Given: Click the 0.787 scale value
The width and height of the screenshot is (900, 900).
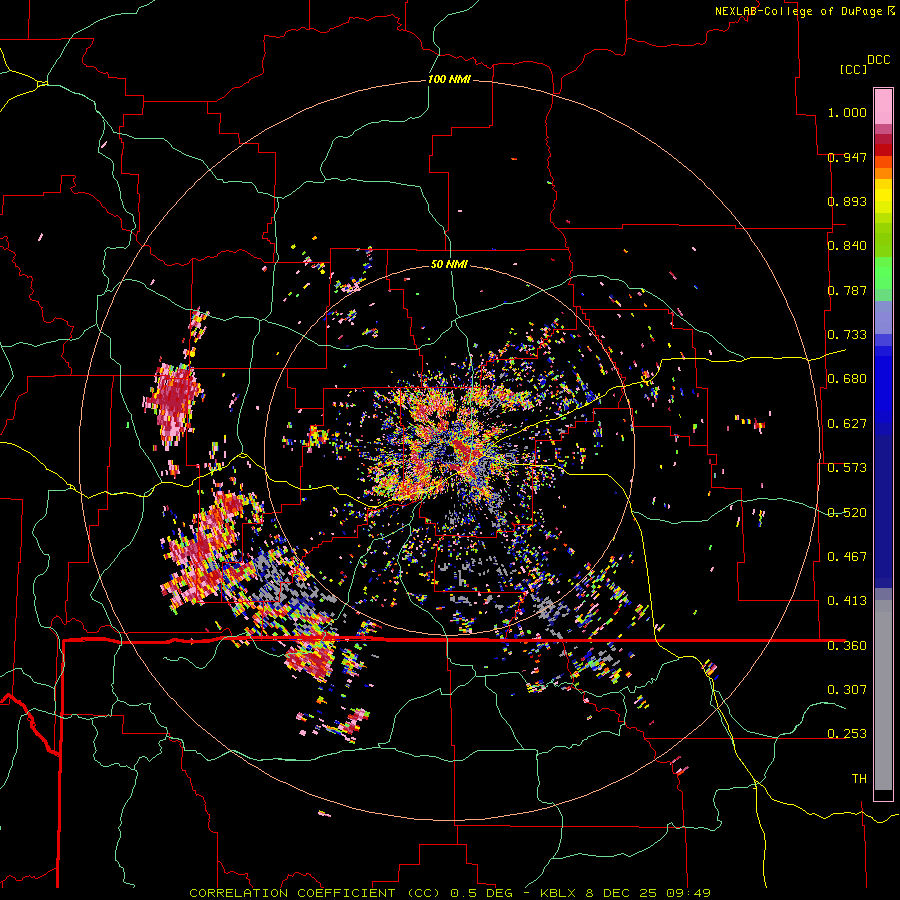Looking at the screenshot, I should click(x=847, y=290).
